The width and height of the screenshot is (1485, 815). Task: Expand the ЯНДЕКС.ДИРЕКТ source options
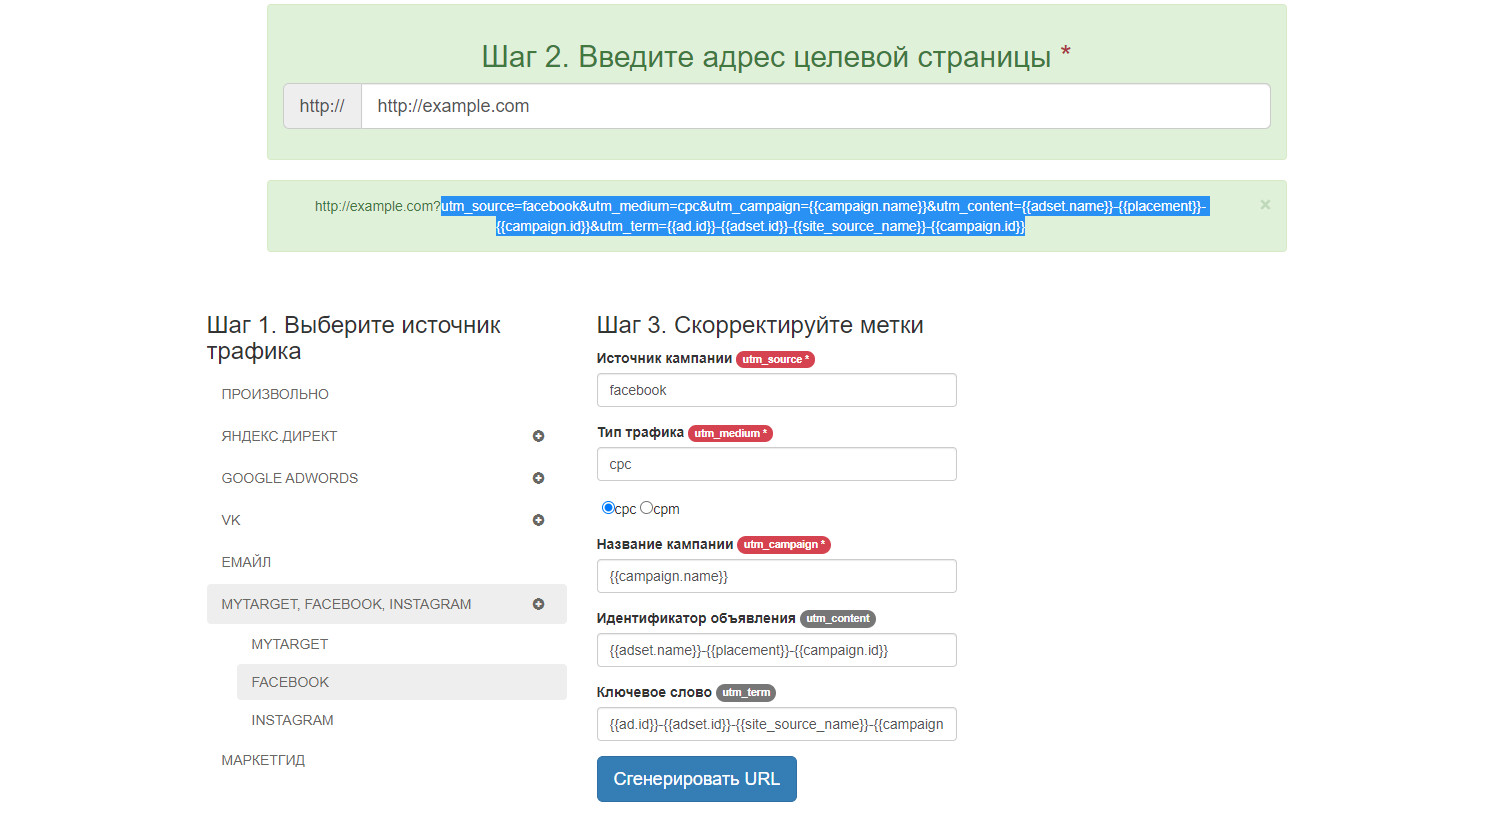(538, 436)
